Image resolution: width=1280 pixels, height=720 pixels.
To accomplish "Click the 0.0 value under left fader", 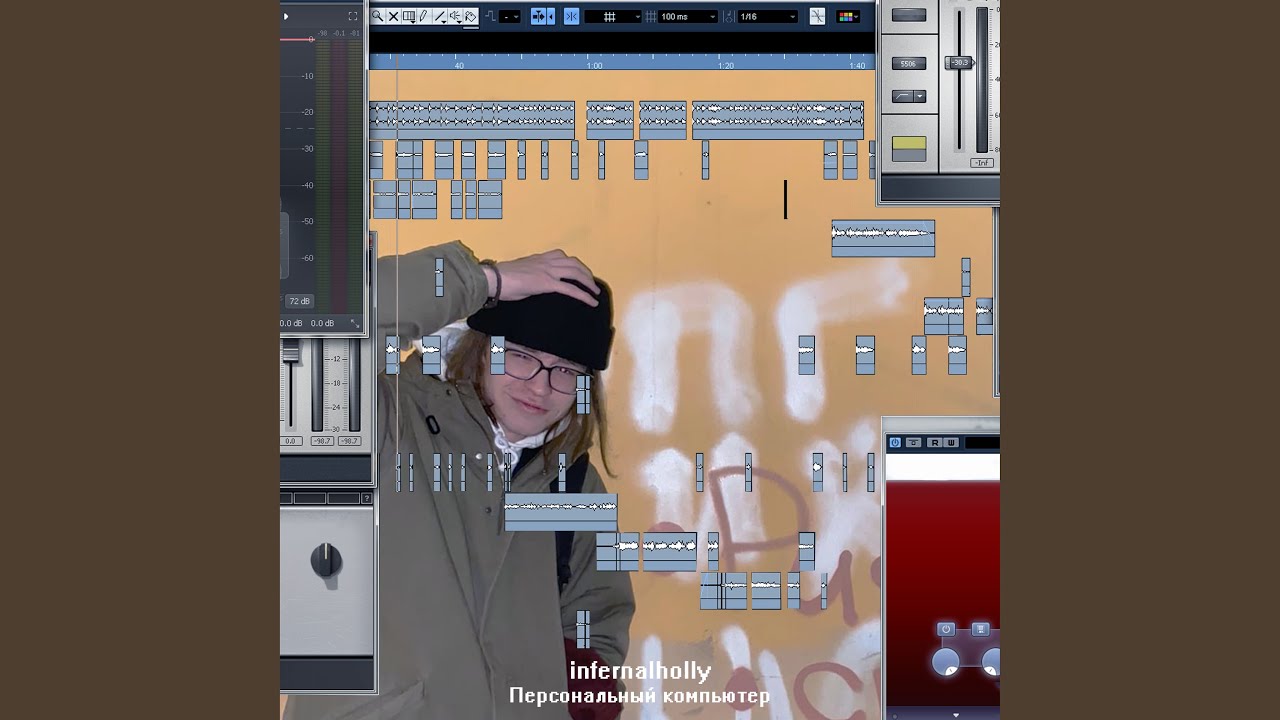I will [290, 440].
